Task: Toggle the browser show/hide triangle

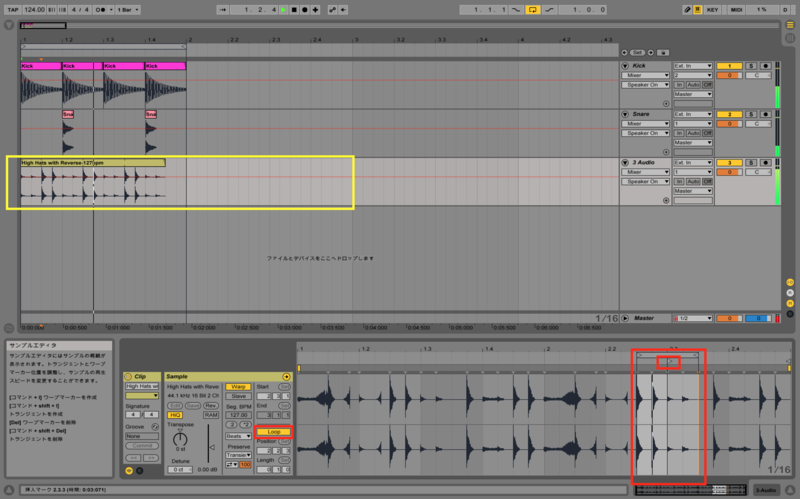Action: (x=9, y=25)
